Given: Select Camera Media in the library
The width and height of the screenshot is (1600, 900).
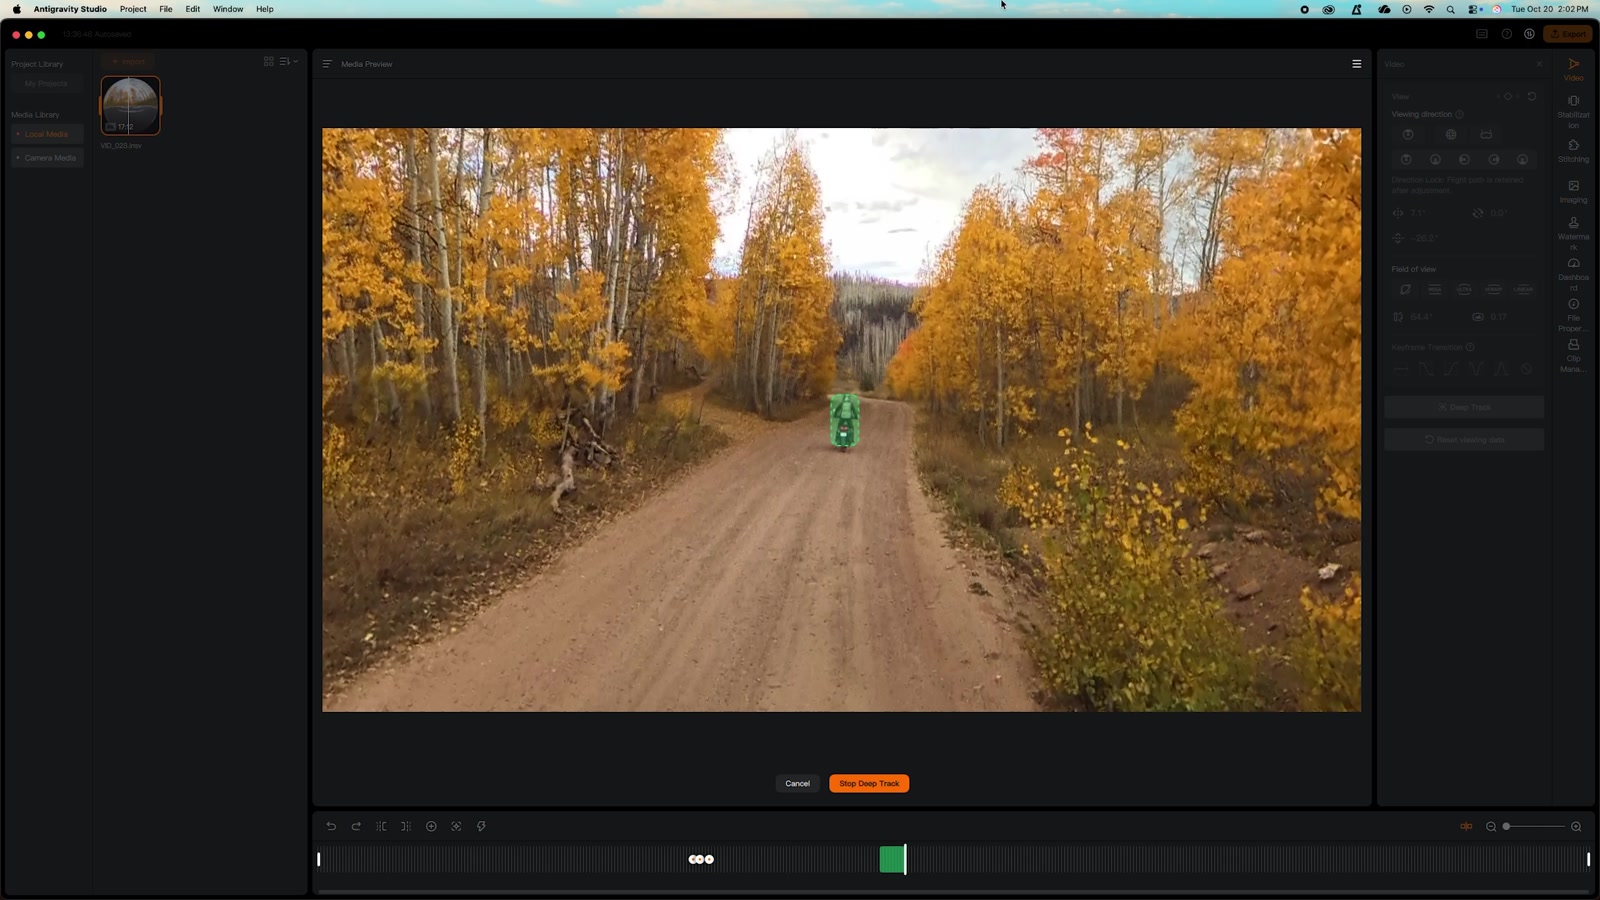Looking at the screenshot, I should 46,158.
